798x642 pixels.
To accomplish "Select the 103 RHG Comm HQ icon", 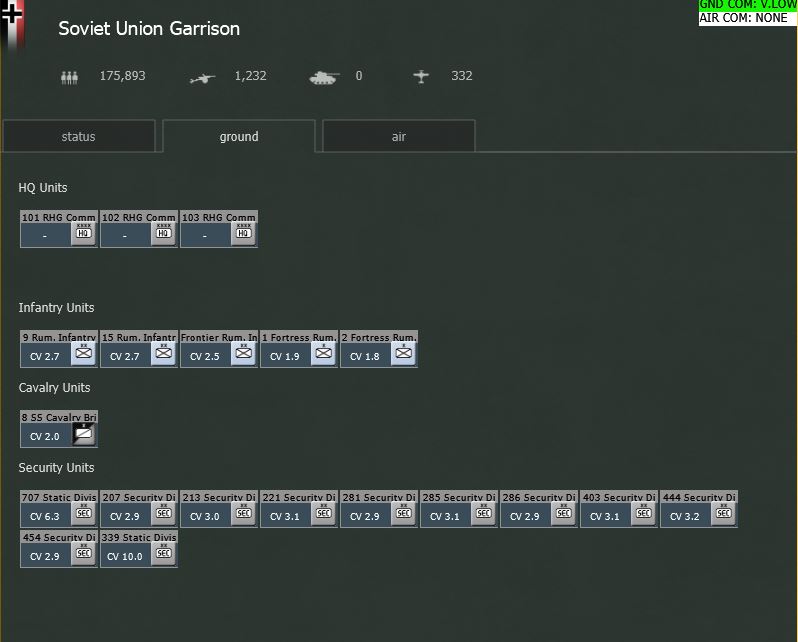I will point(243,233).
